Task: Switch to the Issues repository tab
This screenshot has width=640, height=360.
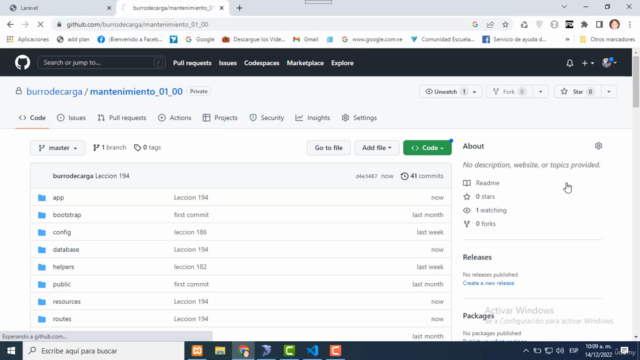Action: (71, 118)
